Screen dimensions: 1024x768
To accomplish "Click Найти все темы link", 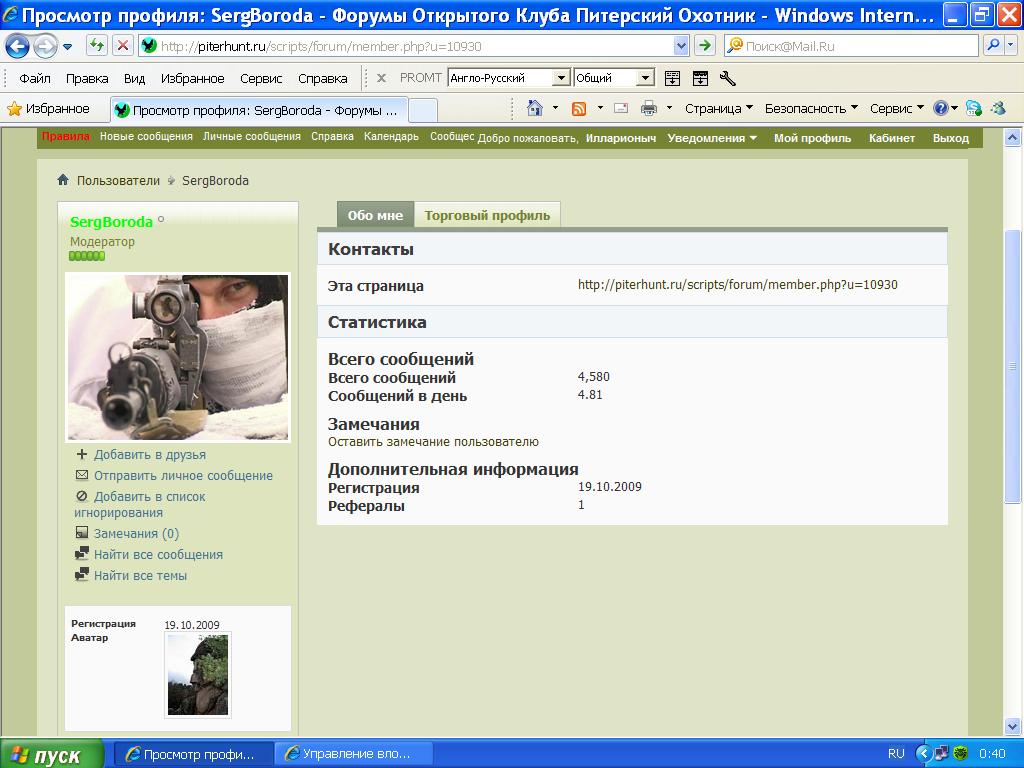I will point(140,576).
